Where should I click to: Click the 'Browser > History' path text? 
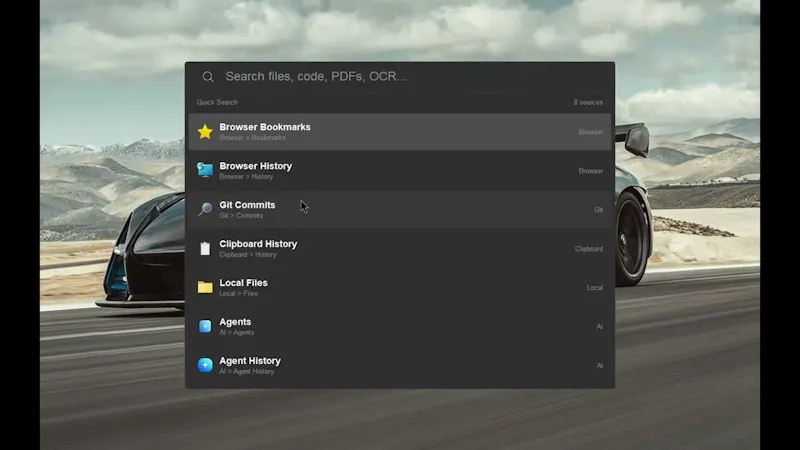(246, 177)
